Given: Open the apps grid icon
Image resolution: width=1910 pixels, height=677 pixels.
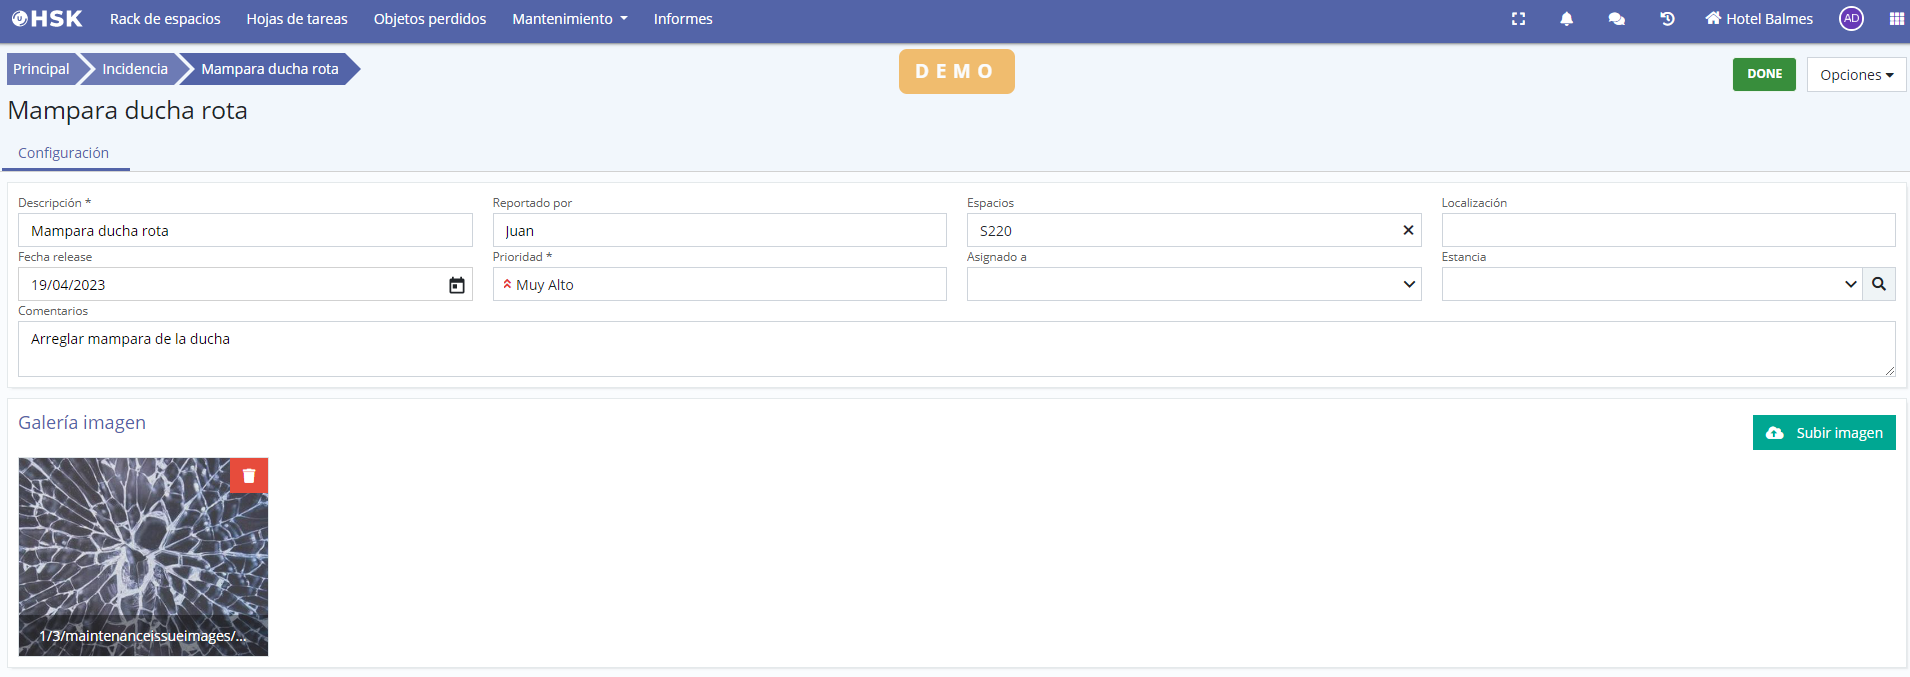Looking at the screenshot, I should point(1896,19).
